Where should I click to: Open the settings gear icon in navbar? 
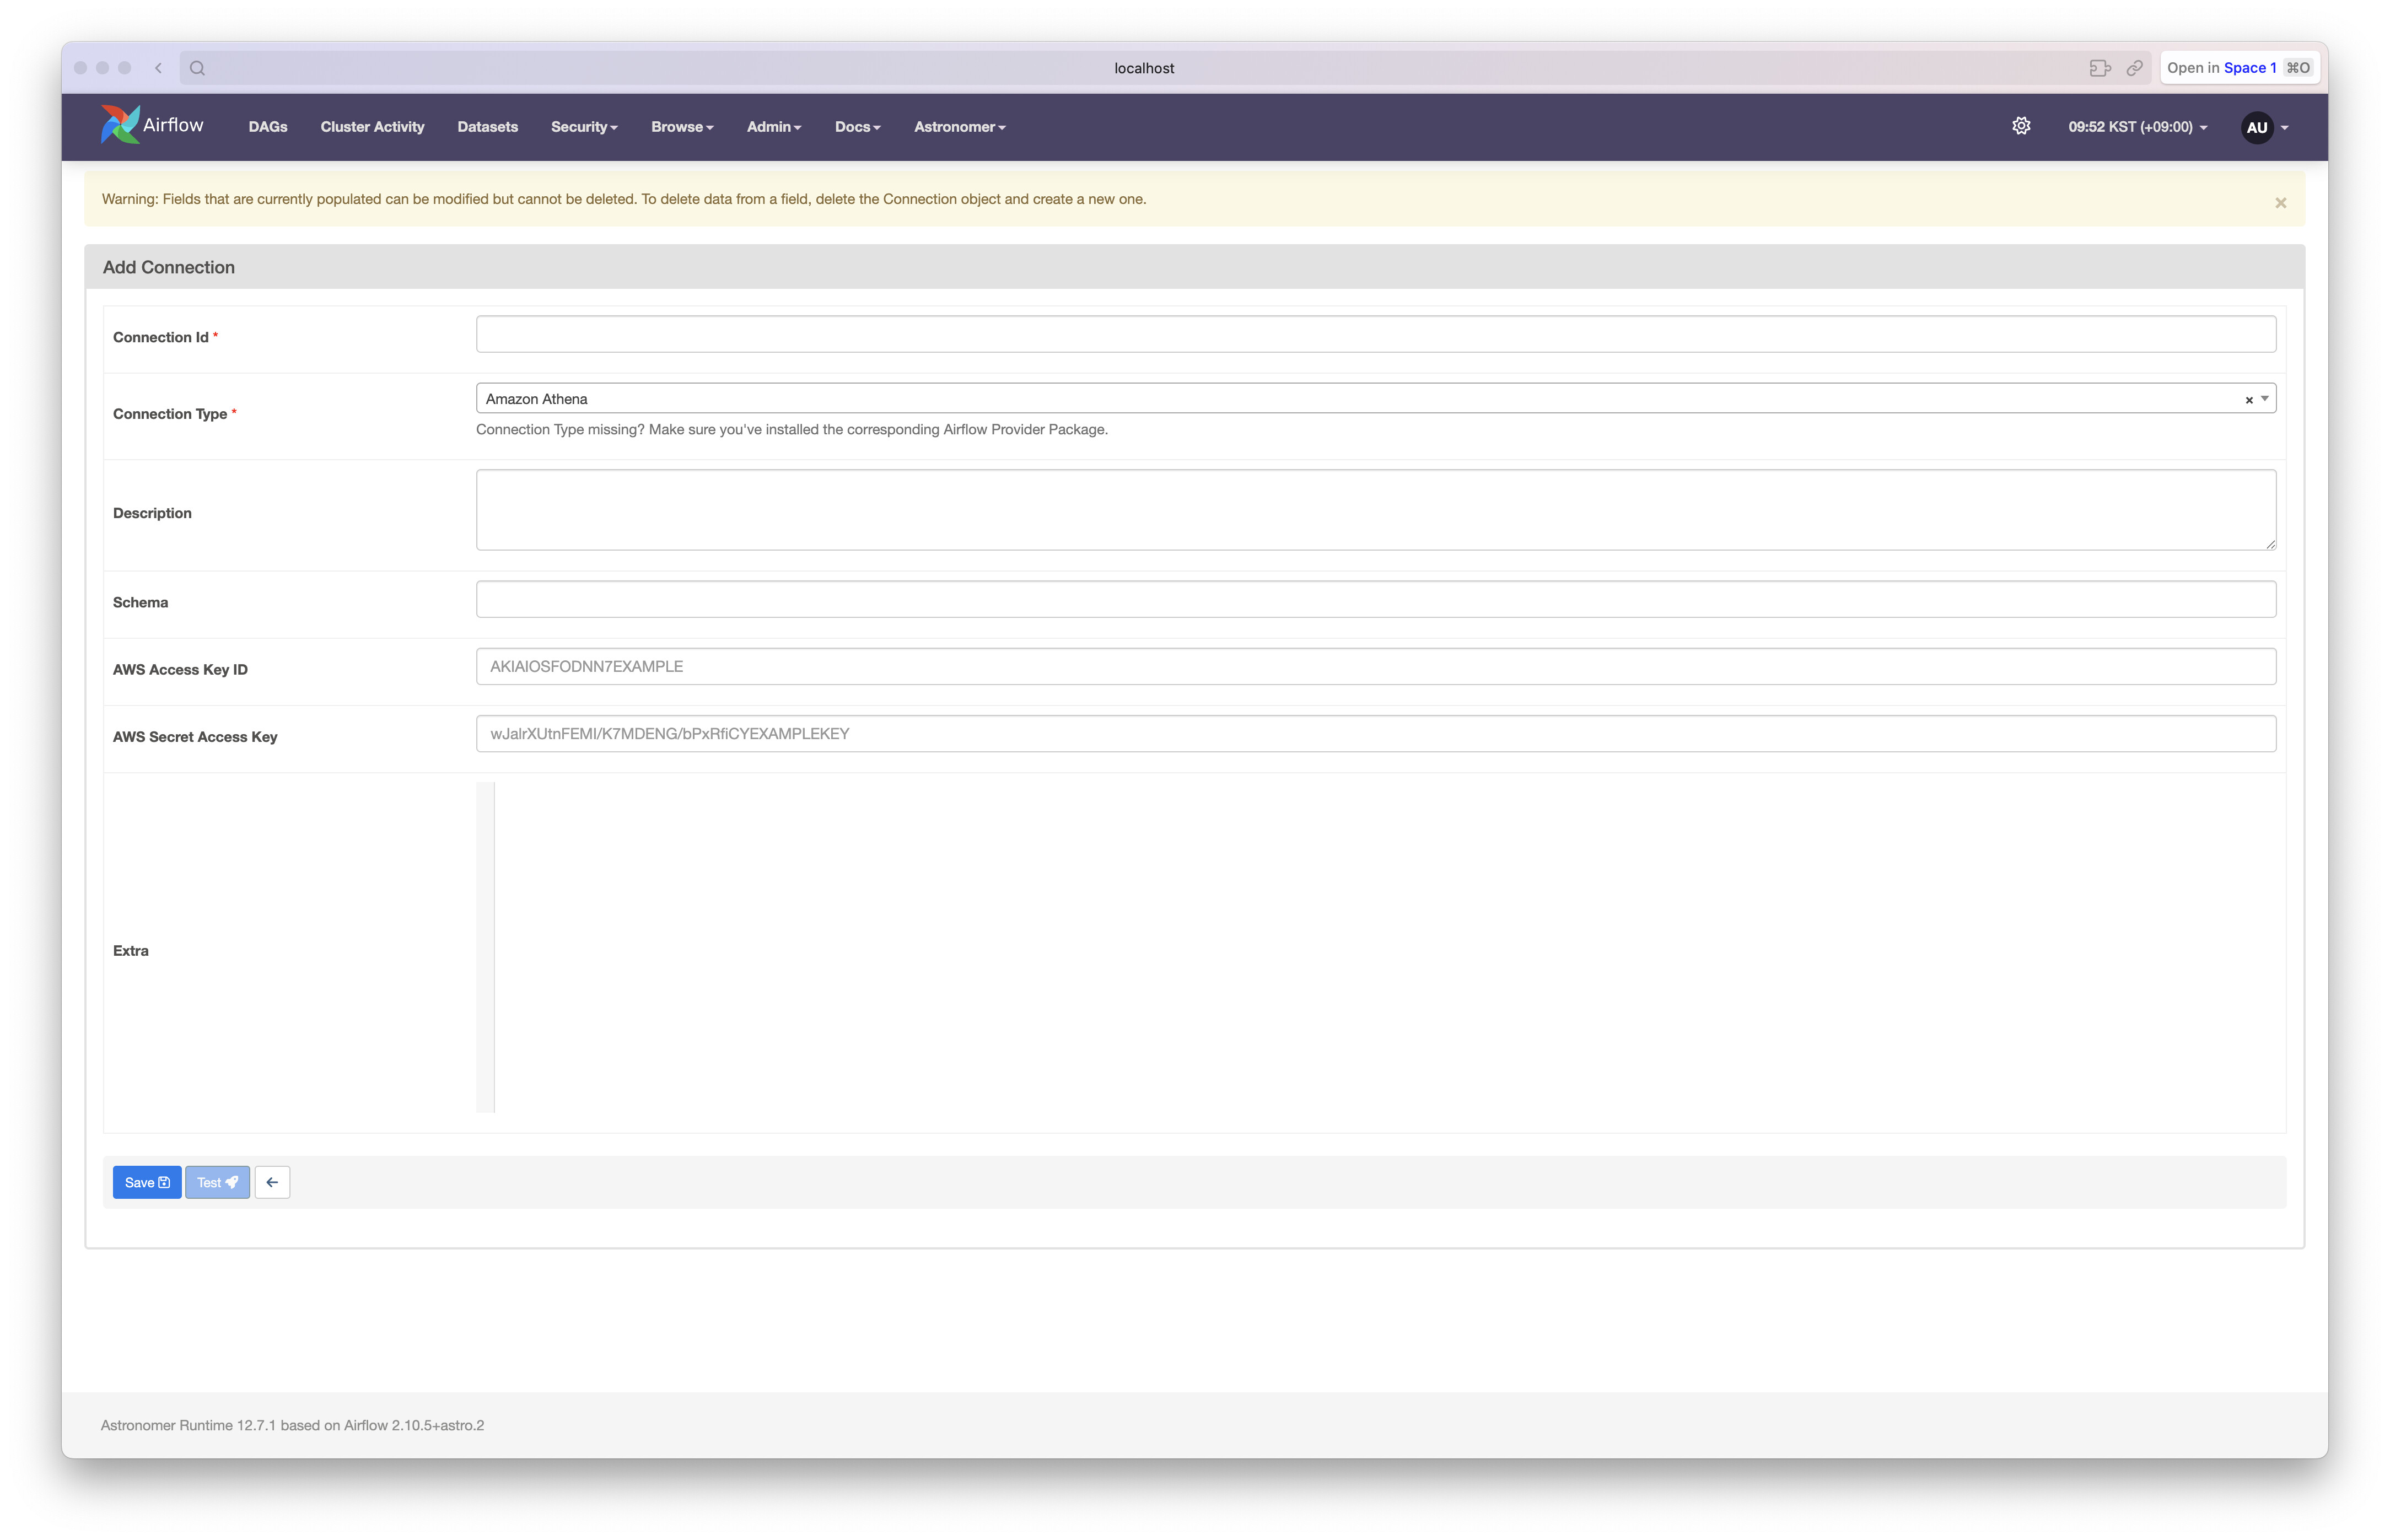2021,126
